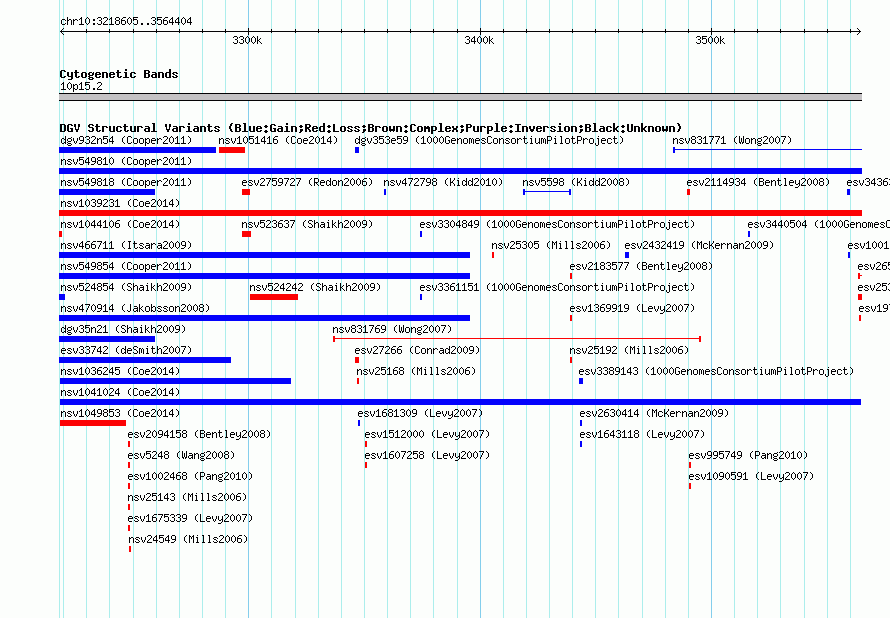This screenshot has height=618, width=890.
Task: Open the nsv25168 (Mills2006) label
Action: coord(416,371)
